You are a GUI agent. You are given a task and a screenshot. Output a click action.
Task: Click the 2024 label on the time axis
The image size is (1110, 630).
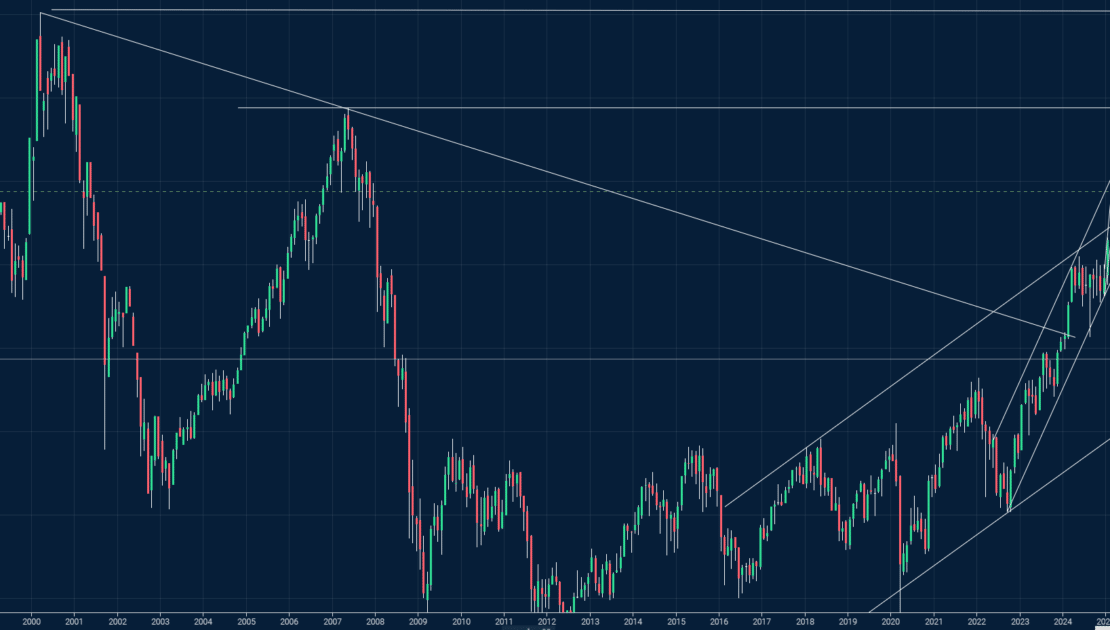click(1063, 621)
